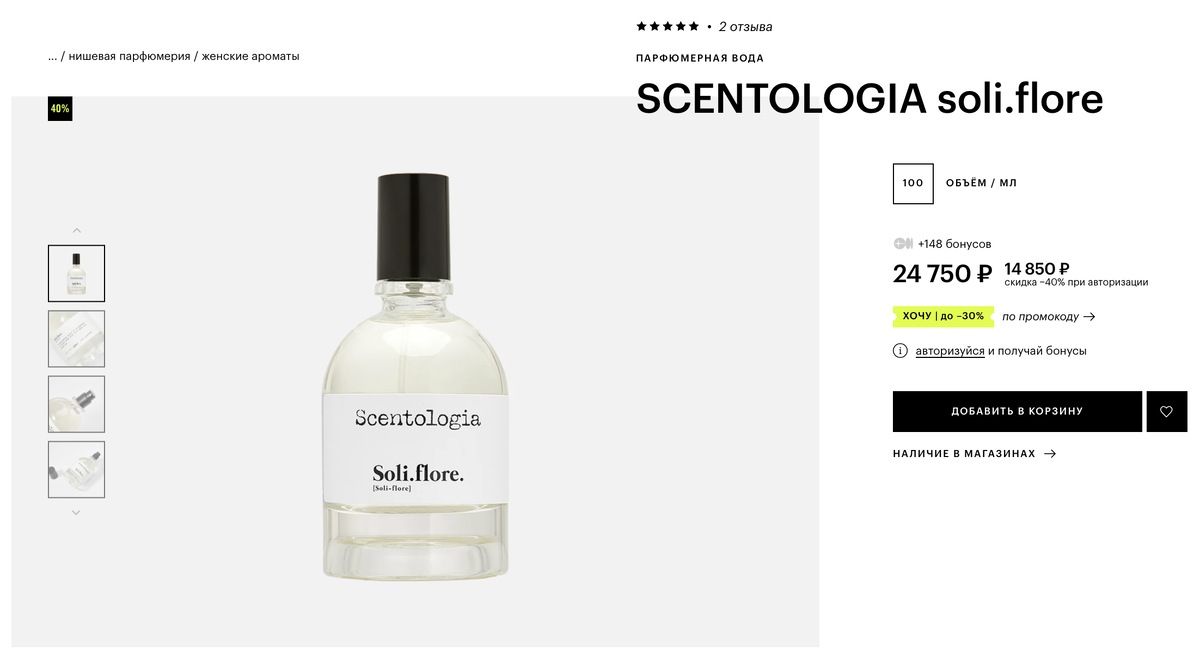Click the info icon next to авторизуйся
Screen dimensions: 1200x657
coord(900,351)
